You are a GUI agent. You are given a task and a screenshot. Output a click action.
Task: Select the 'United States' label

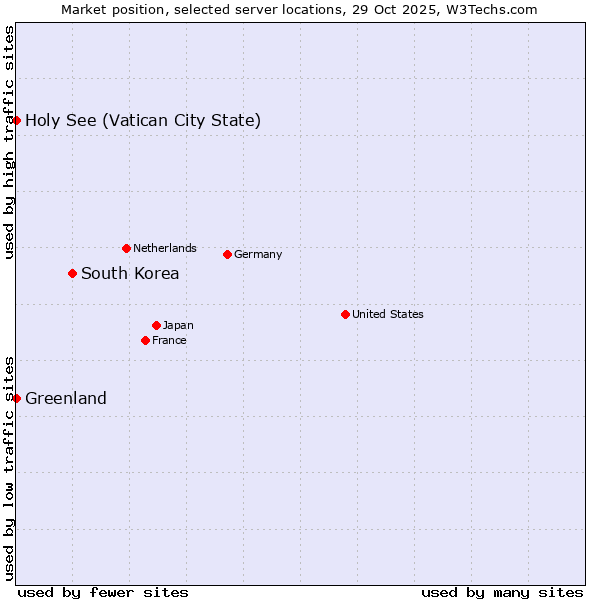pyautogui.click(x=388, y=314)
